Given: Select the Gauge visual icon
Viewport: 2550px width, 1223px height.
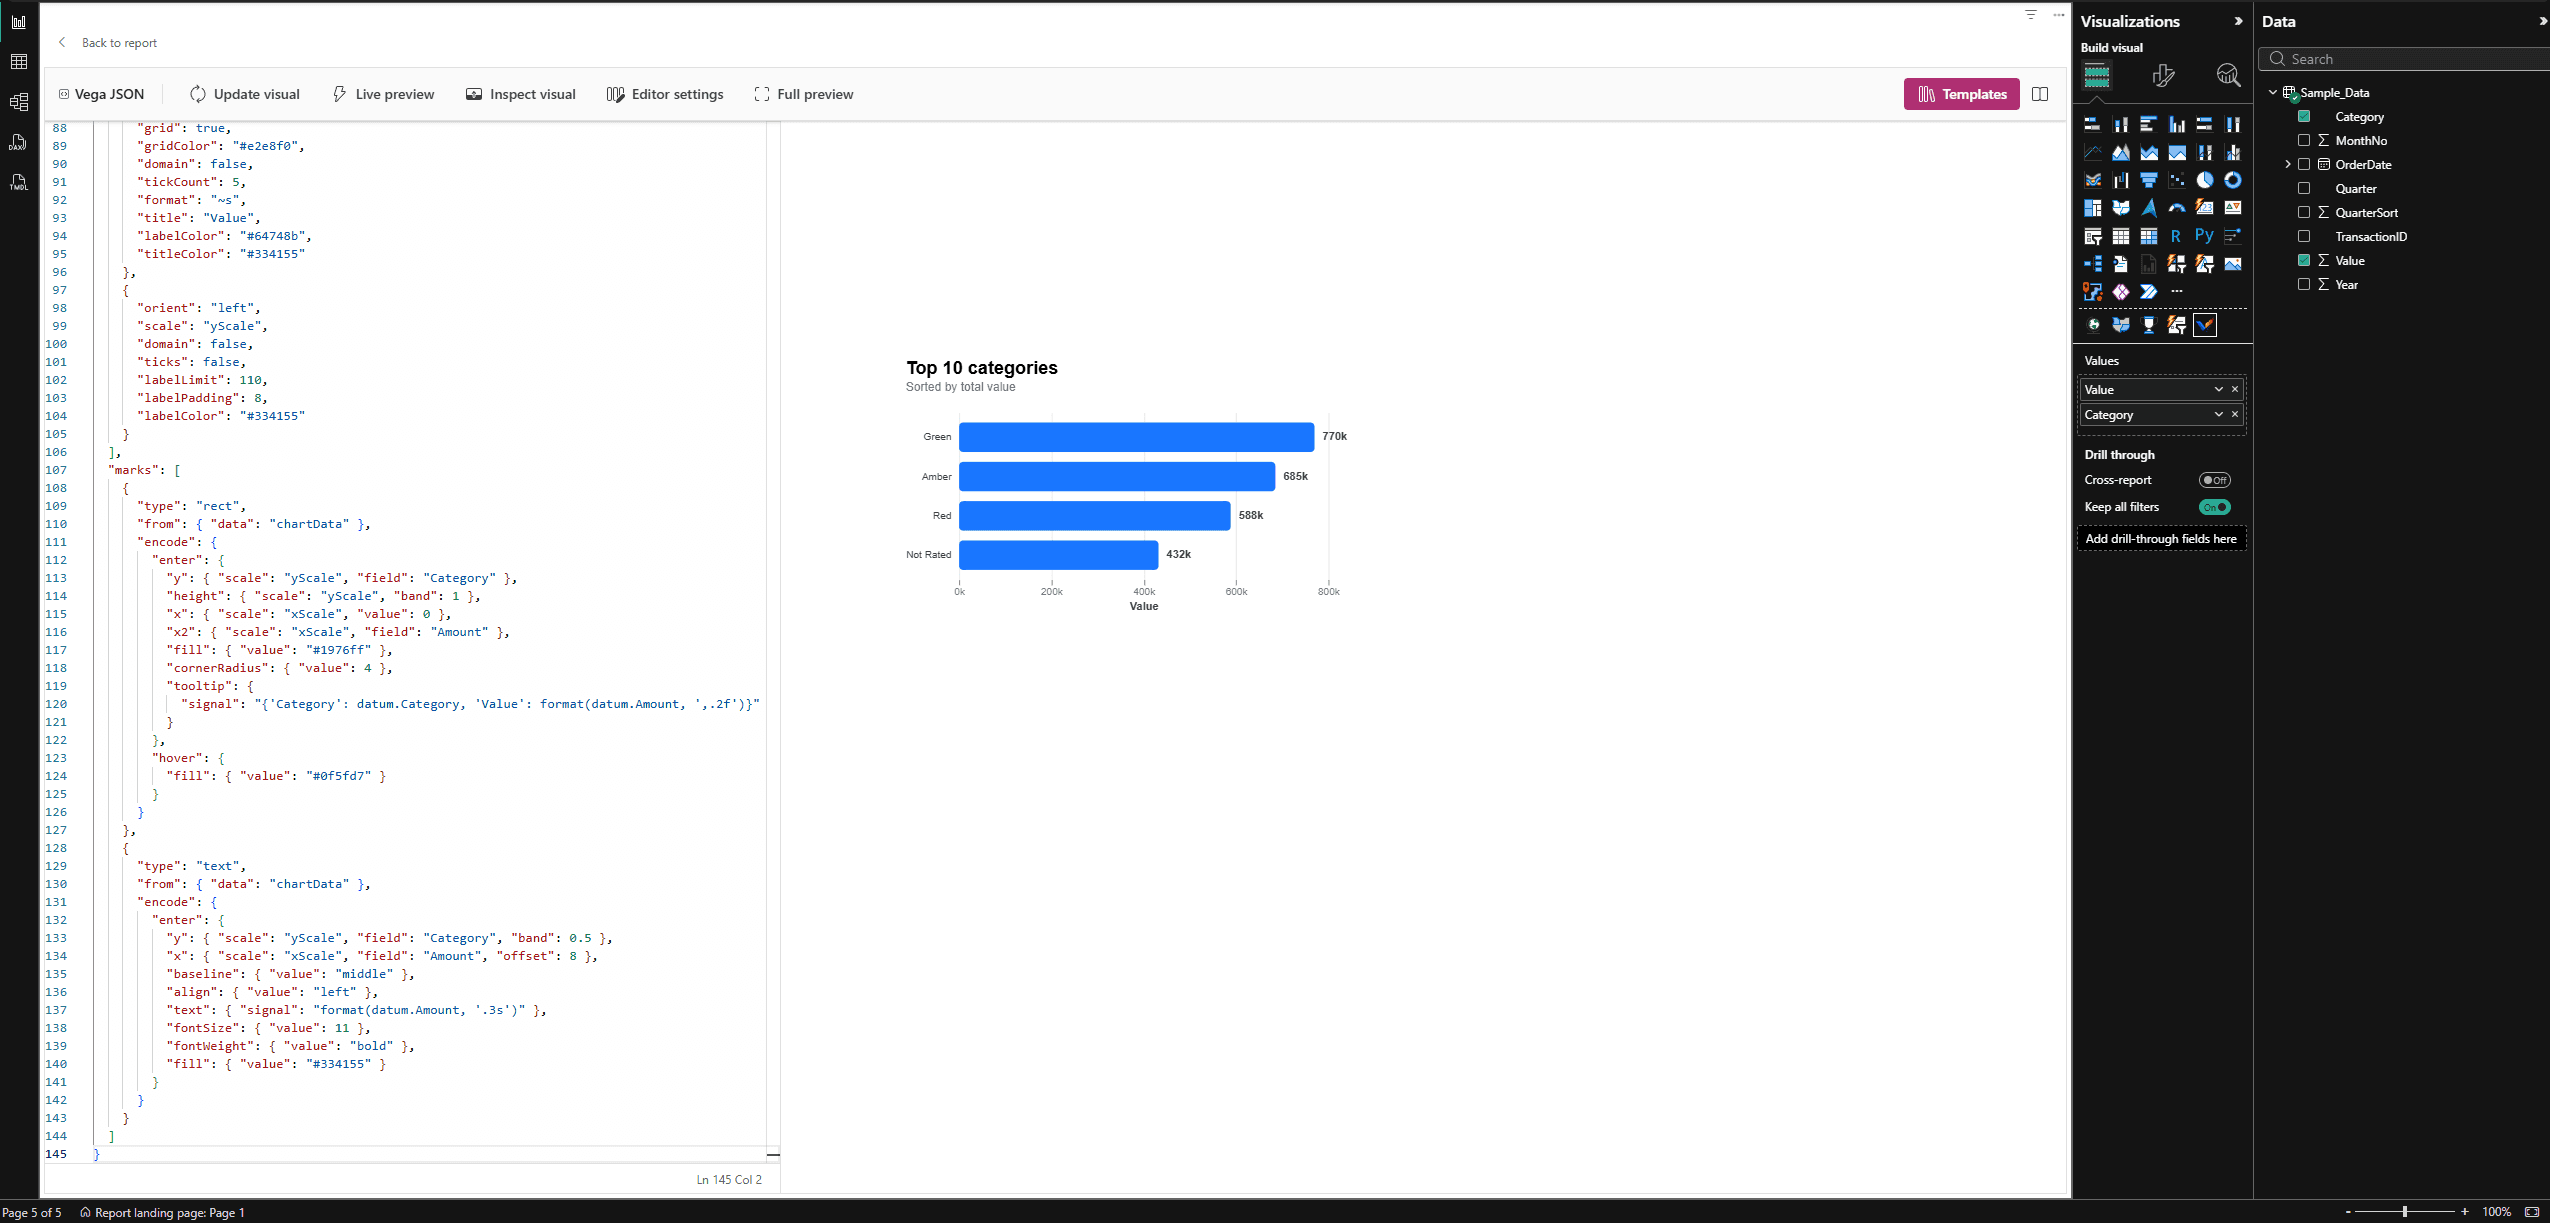Looking at the screenshot, I should (2177, 208).
